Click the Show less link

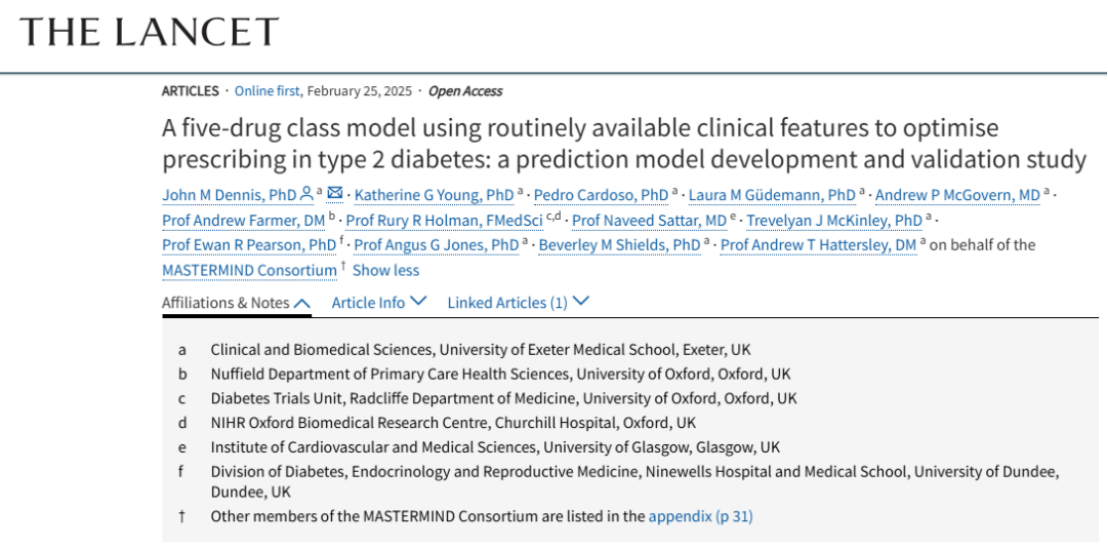tap(386, 271)
